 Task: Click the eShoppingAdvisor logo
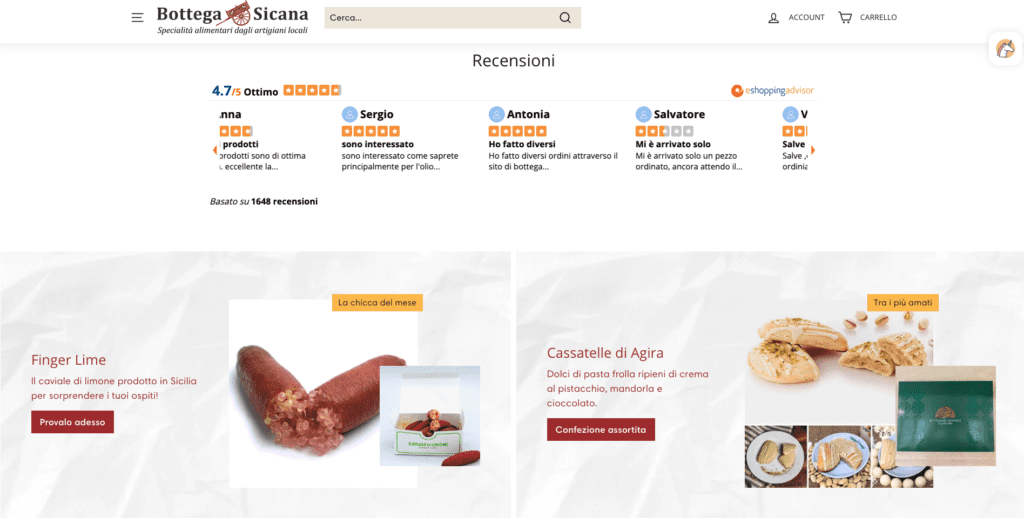(772, 91)
